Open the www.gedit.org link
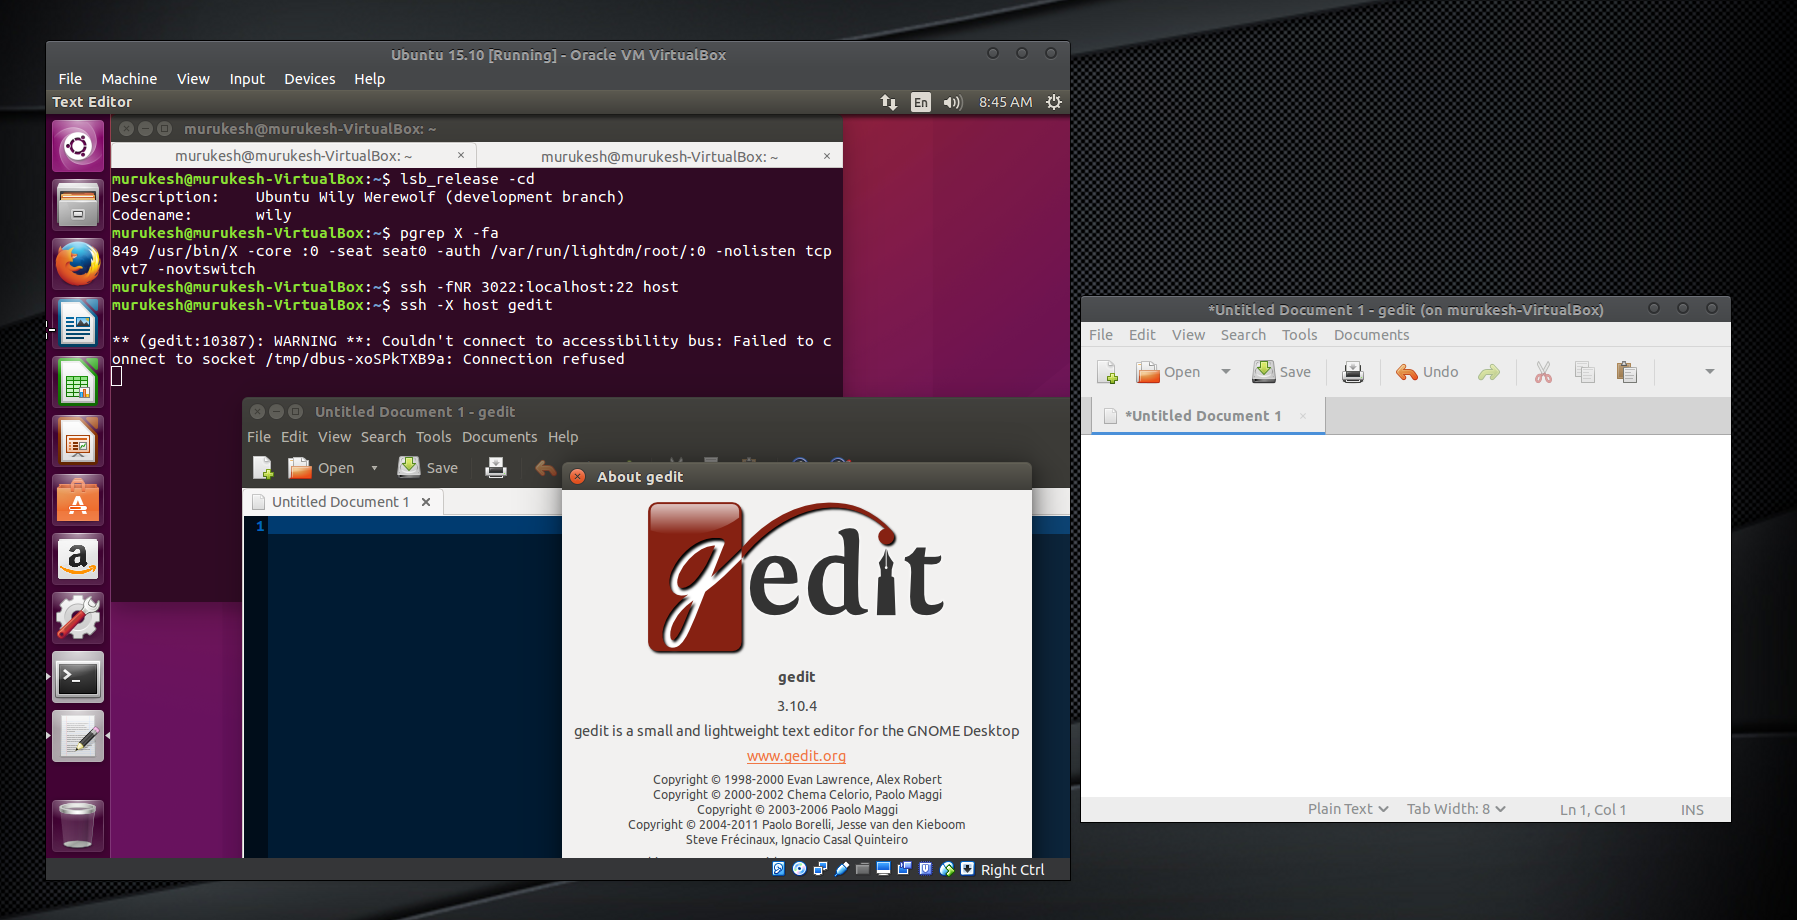Screen dimensions: 1797x920 tap(796, 756)
